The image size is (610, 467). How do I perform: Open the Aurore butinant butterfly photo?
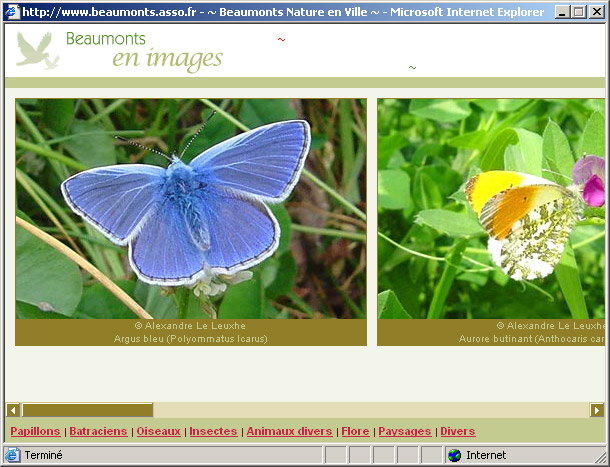tap(492, 208)
